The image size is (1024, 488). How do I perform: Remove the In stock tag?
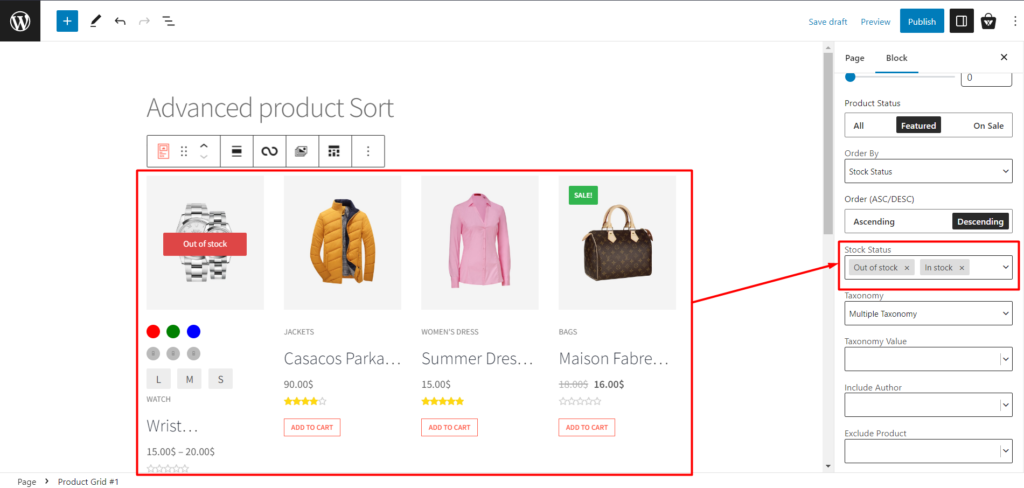coord(961,268)
